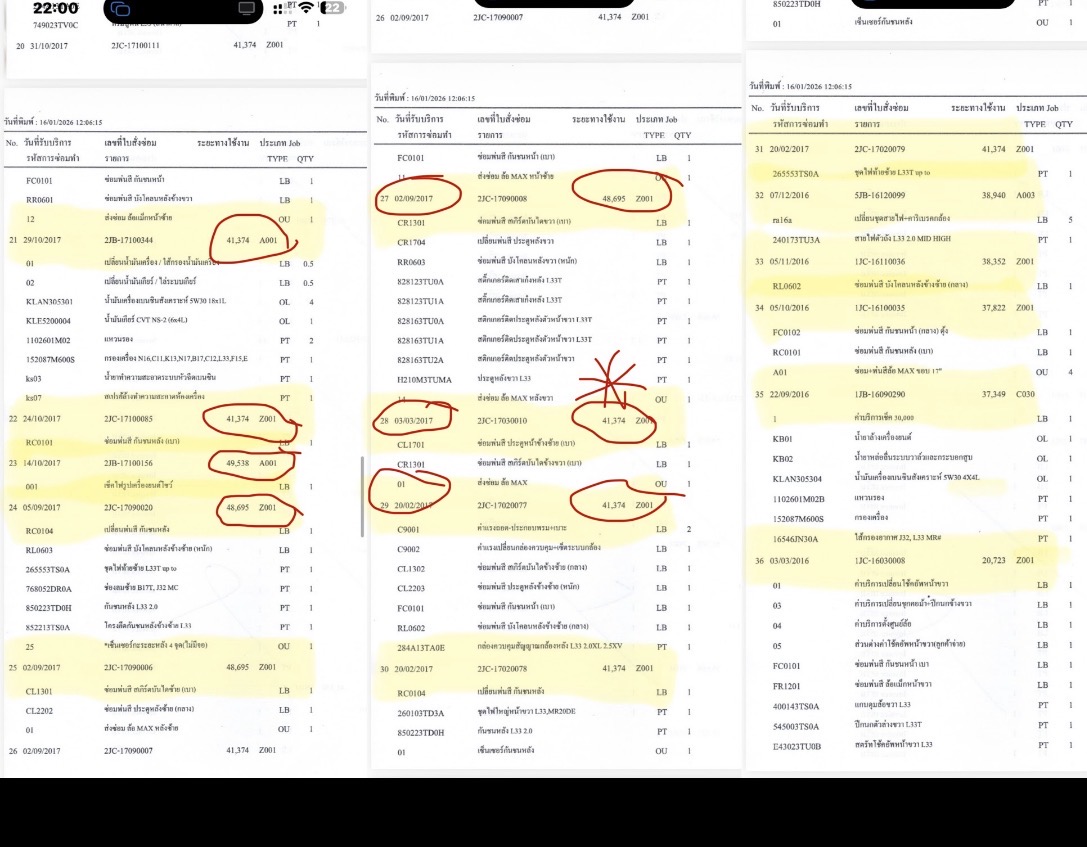
Task: Select the date 14/10/2017
Action: pyautogui.click(x=42, y=463)
